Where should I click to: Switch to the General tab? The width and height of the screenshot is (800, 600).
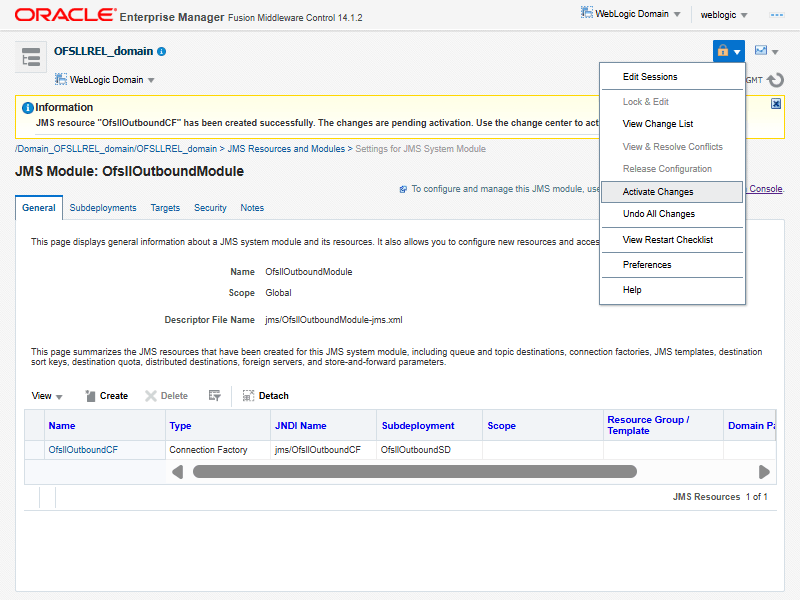[39, 208]
